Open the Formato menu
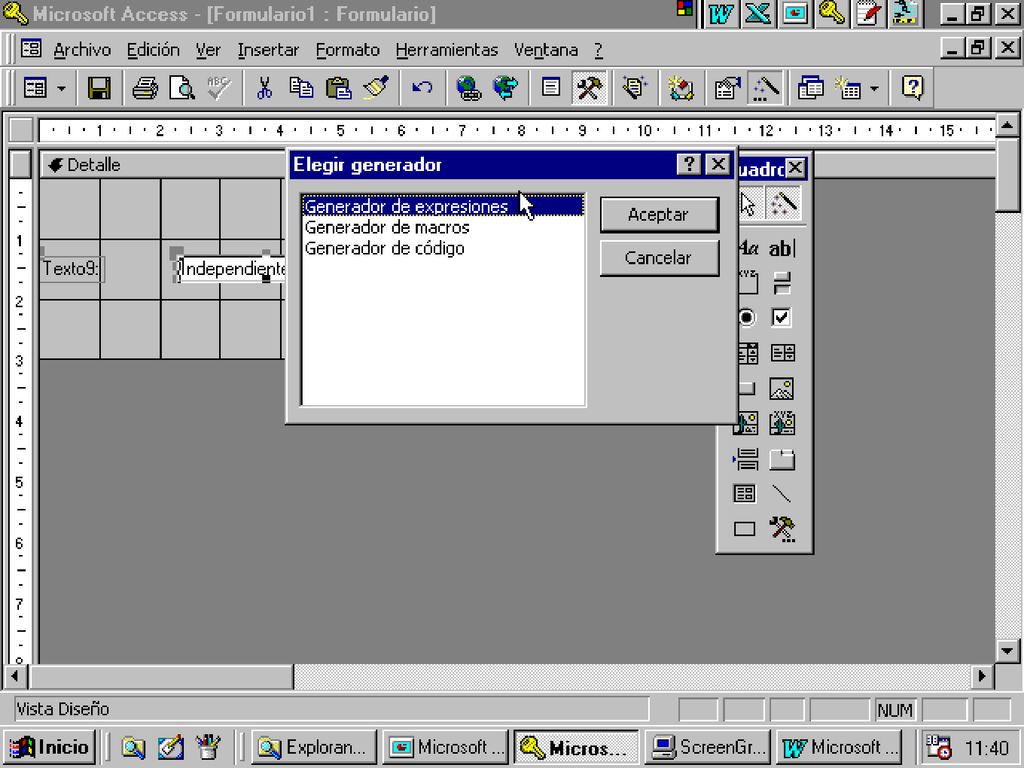 347,50
